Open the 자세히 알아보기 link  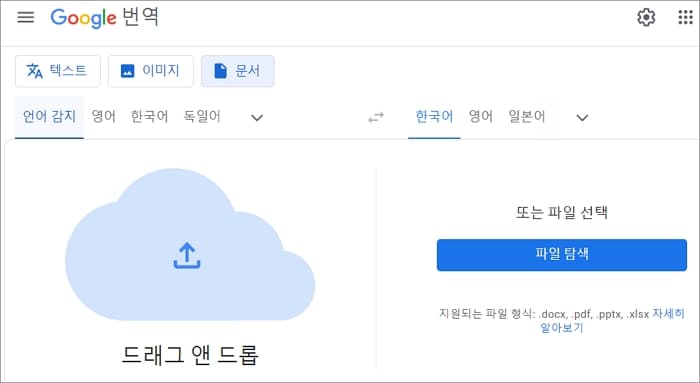point(612,321)
